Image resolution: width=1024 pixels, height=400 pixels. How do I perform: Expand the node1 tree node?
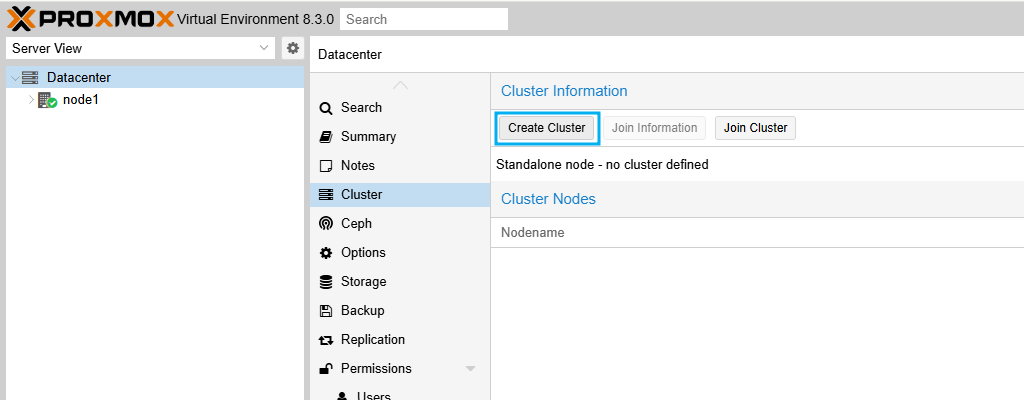31,101
